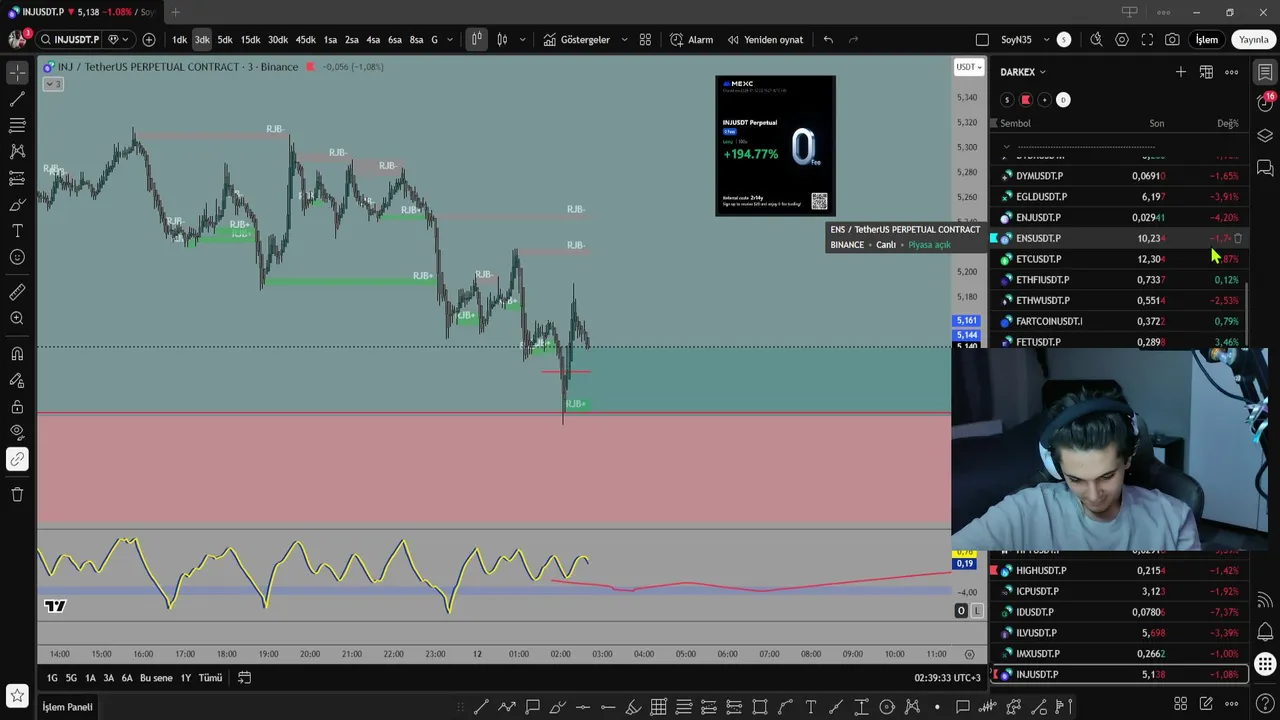The width and height of the screenshot is (1280, 720).
Task: Select the trend line drawing tool
Action: pos(17,99)
